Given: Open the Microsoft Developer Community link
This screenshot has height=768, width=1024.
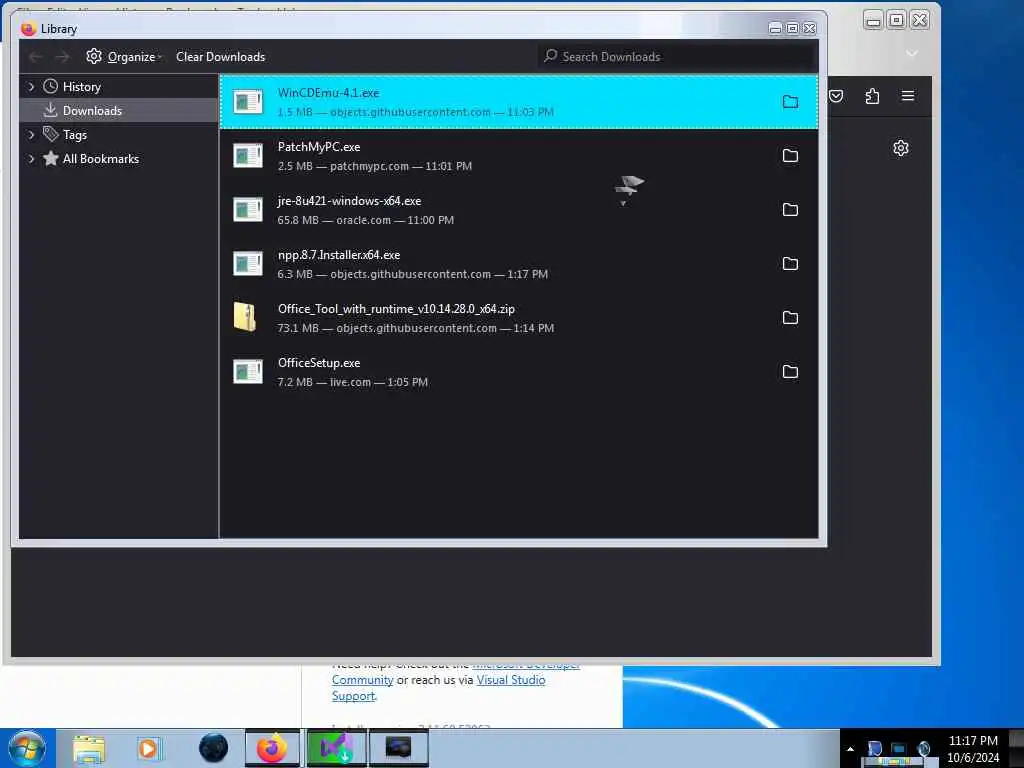Looking at the screenshot, I should [456, 672].
